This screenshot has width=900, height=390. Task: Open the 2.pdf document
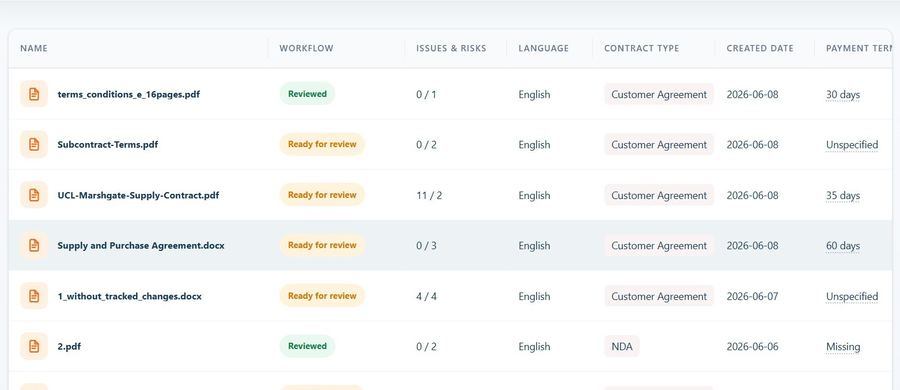(x=69, y=346)
